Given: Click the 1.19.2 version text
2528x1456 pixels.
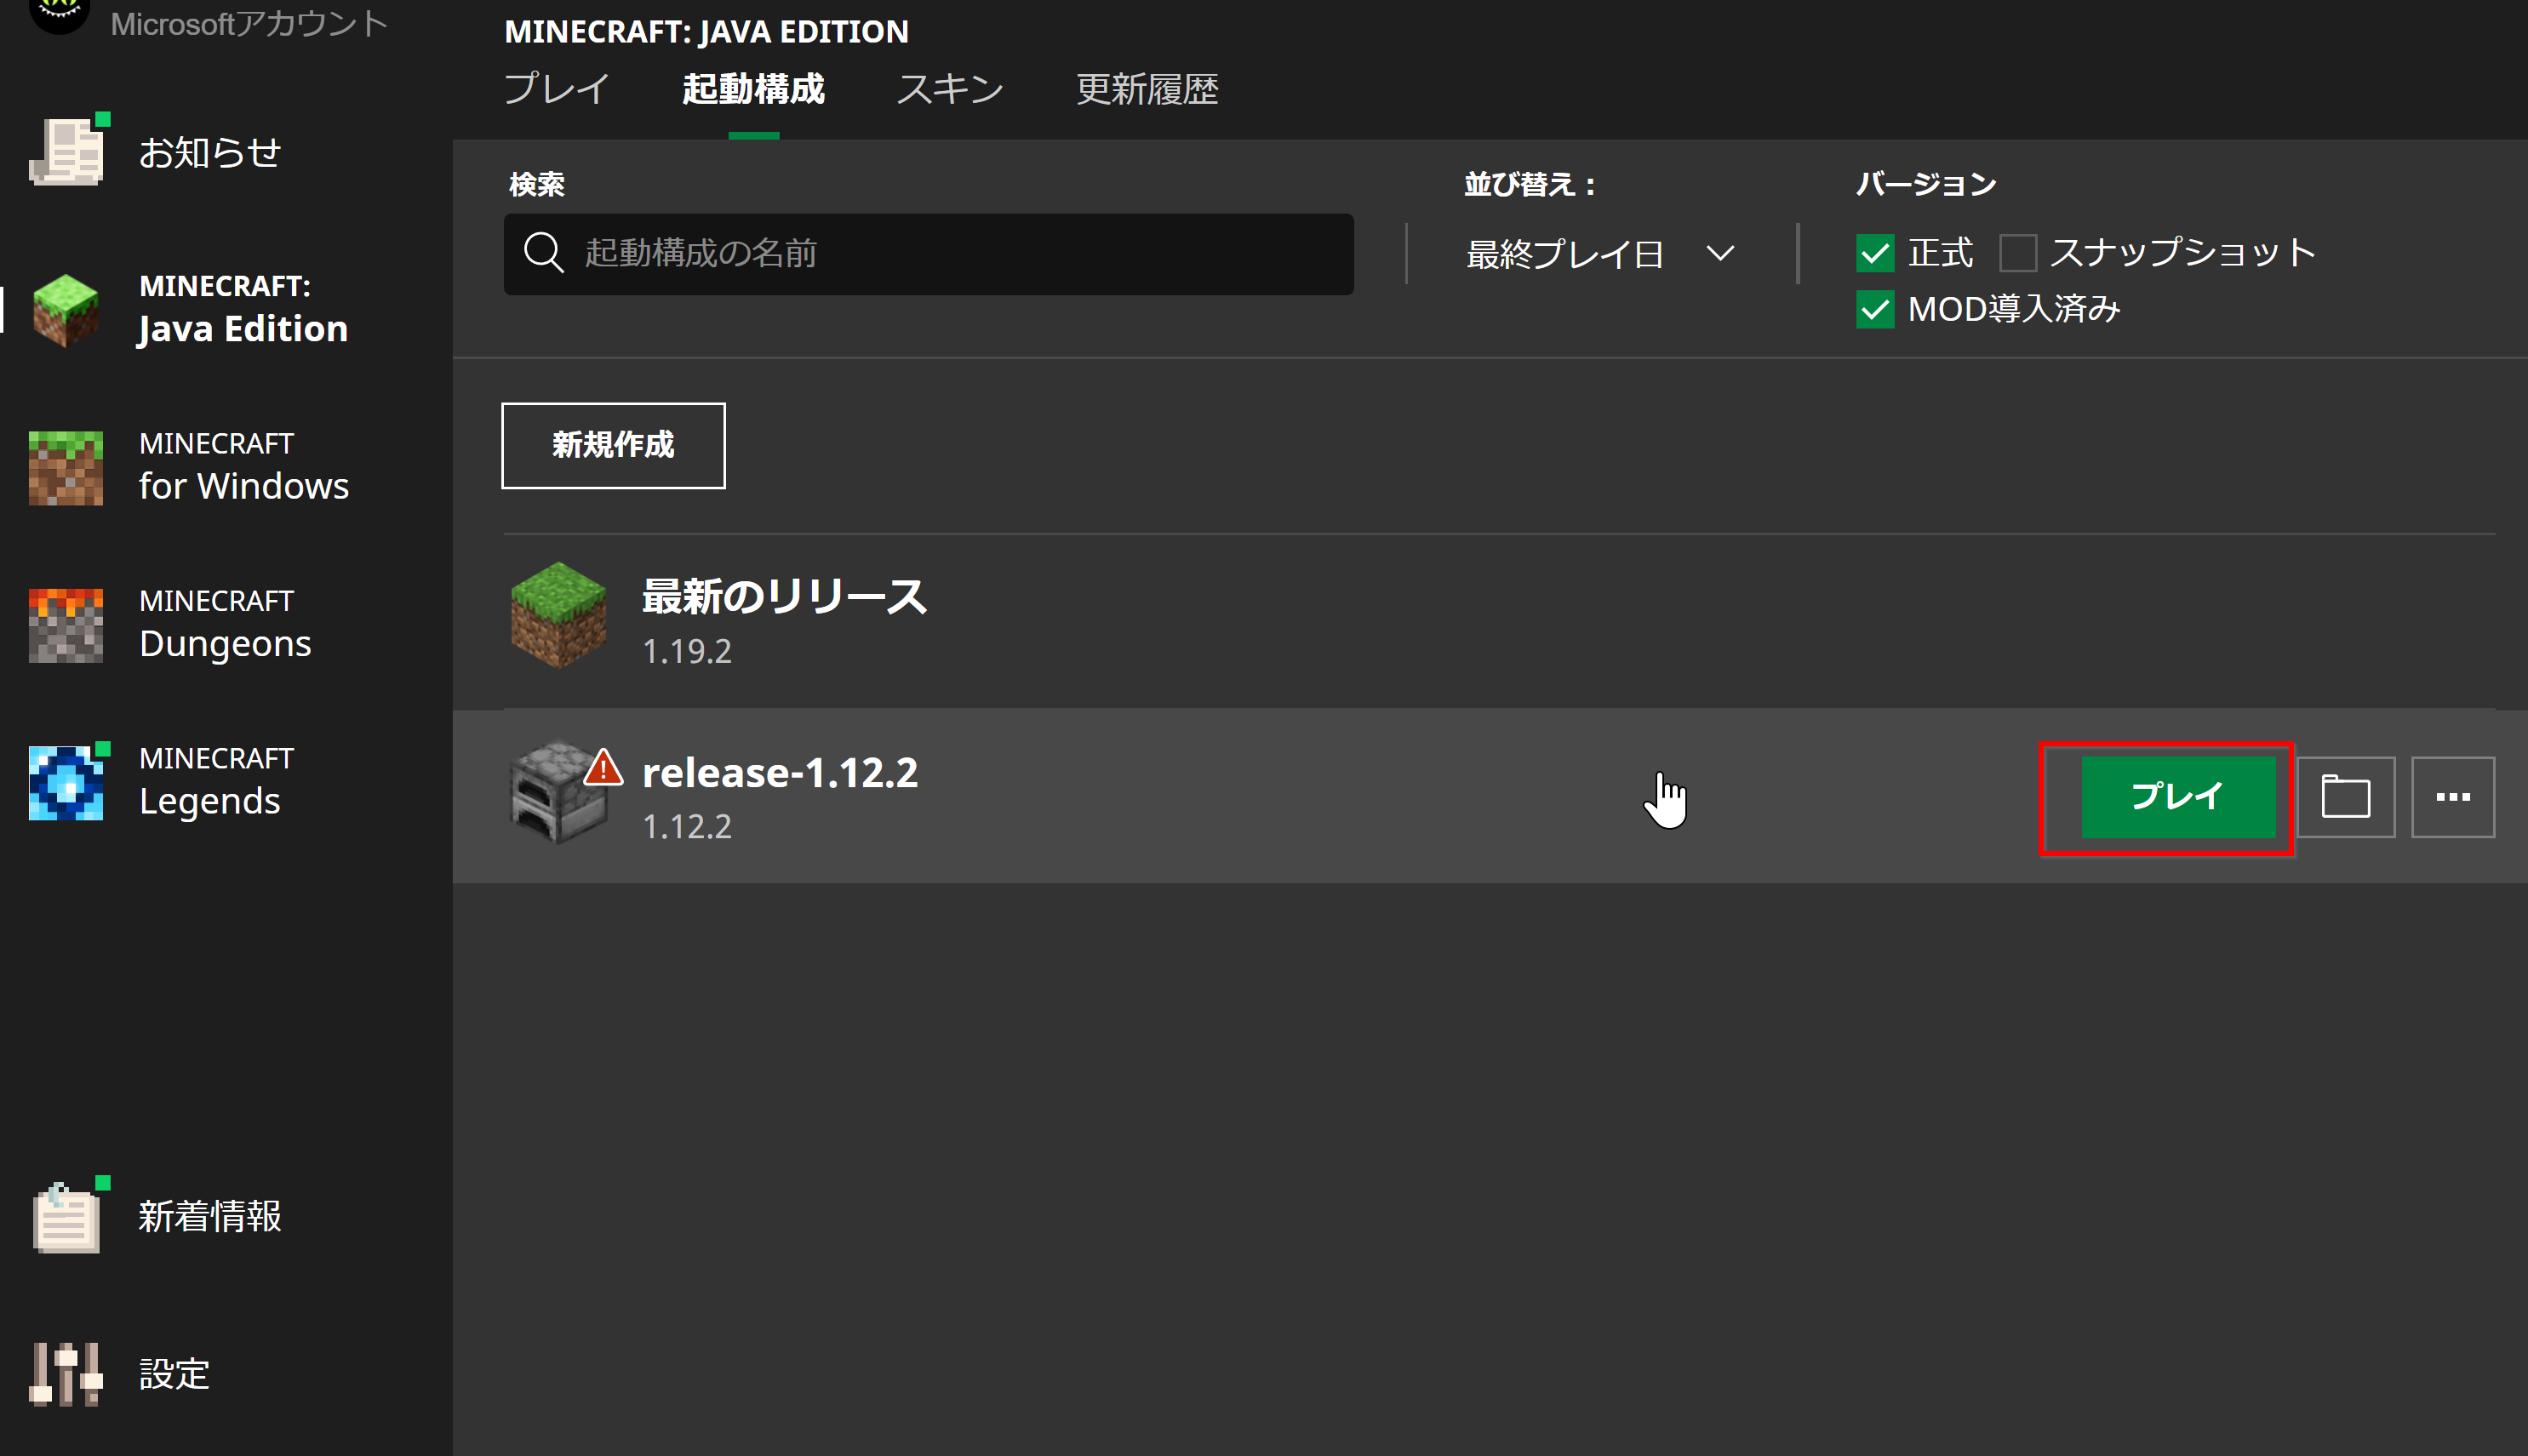Looking at the screenshot, I should pos(686,651).
